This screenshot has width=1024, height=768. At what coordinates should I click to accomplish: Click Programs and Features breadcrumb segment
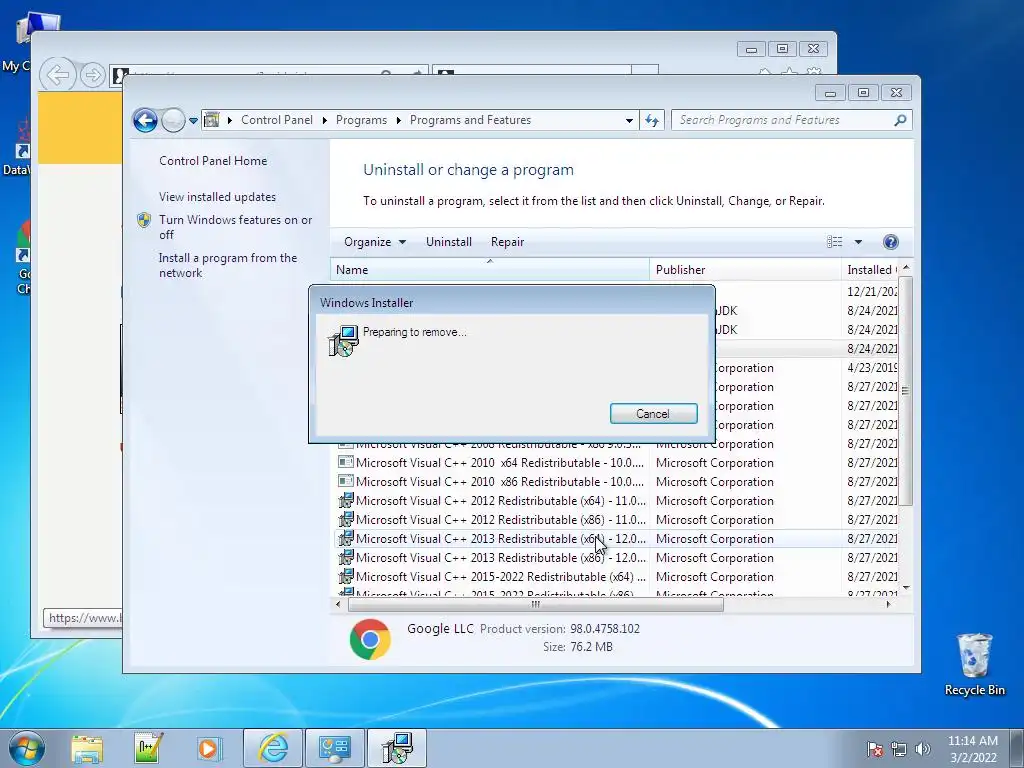(x=470, y=120)
